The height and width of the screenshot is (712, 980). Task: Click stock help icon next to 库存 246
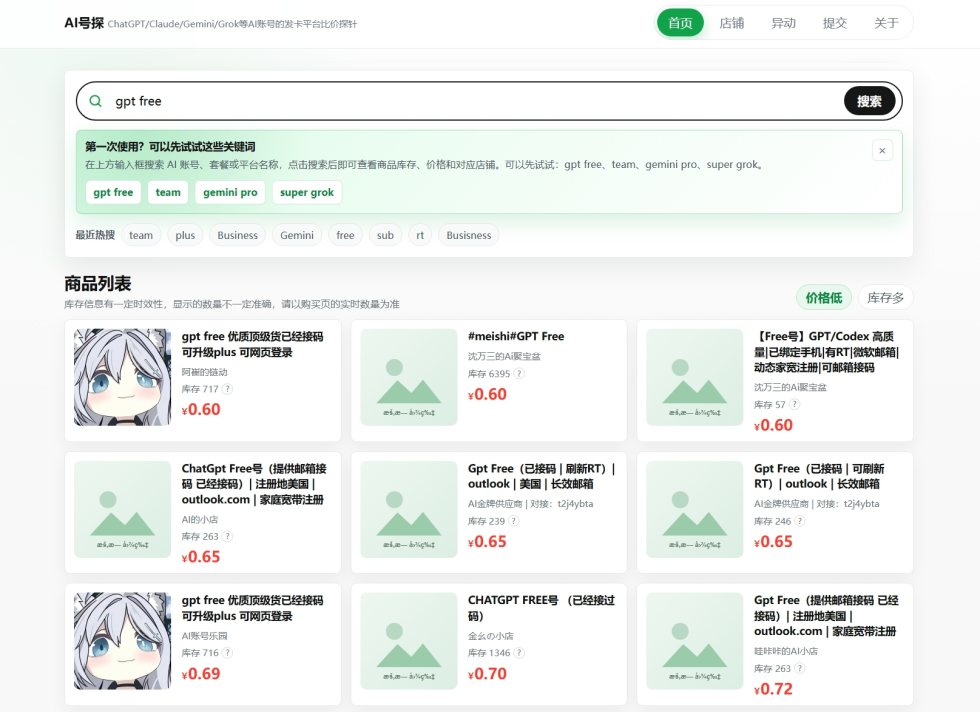click(x=799, y=521)
